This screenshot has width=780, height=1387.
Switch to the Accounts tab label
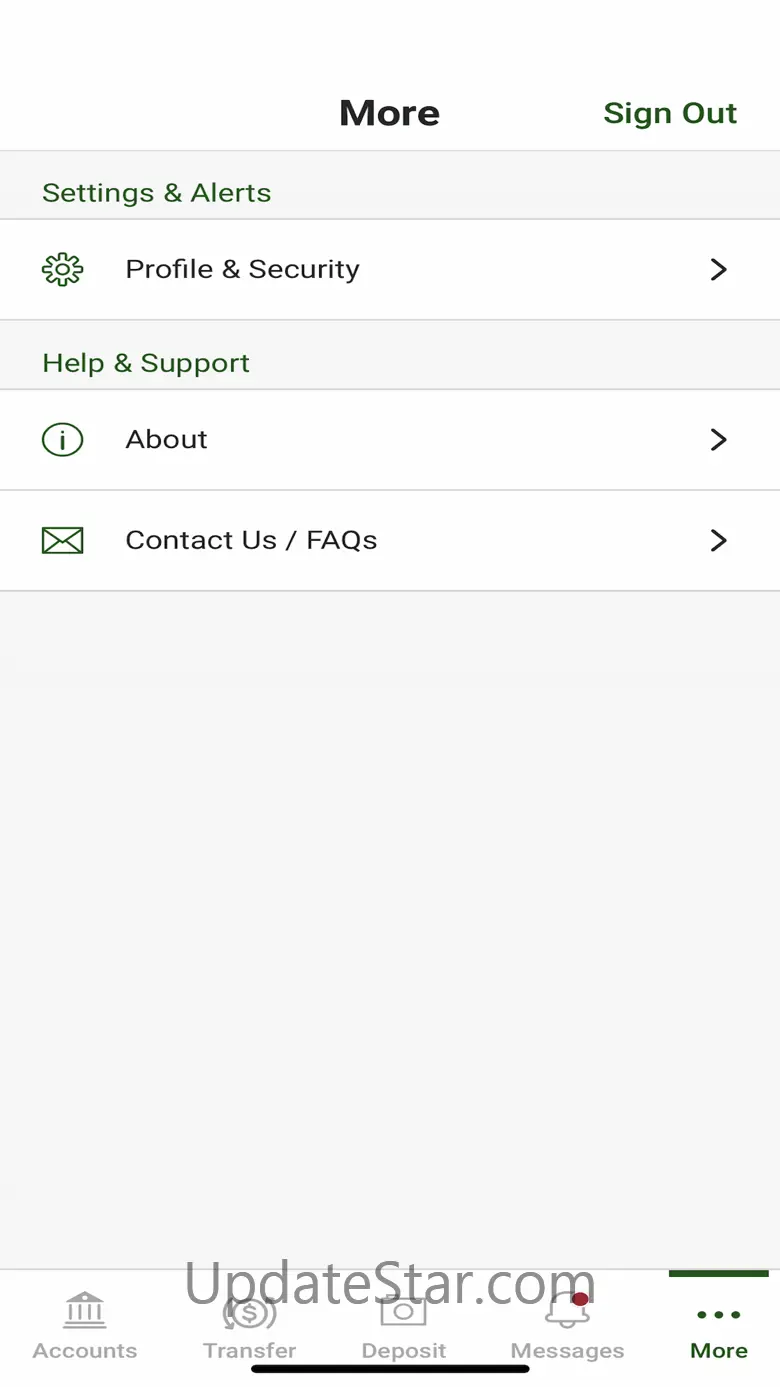coord(85,1351)
